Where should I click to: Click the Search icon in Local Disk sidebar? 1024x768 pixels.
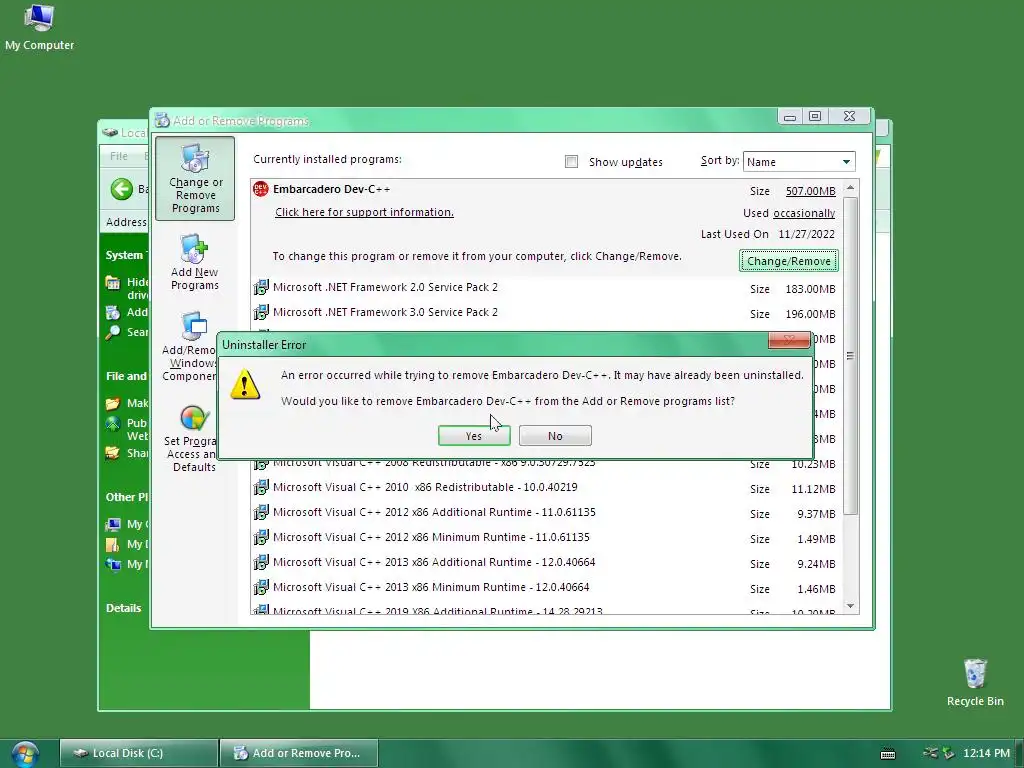pos(113,332)
